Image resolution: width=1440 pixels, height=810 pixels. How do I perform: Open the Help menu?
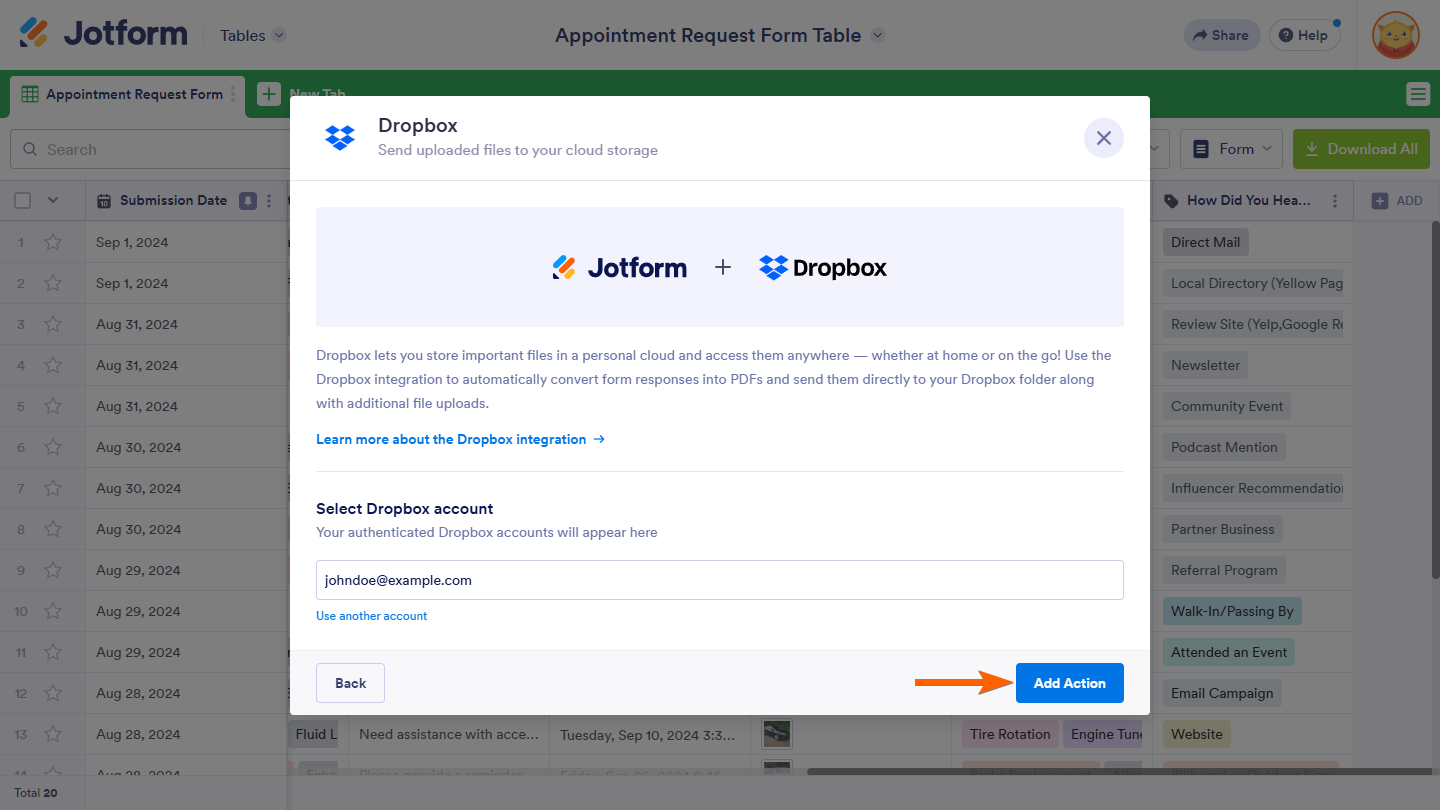[x=1304, y=35]
